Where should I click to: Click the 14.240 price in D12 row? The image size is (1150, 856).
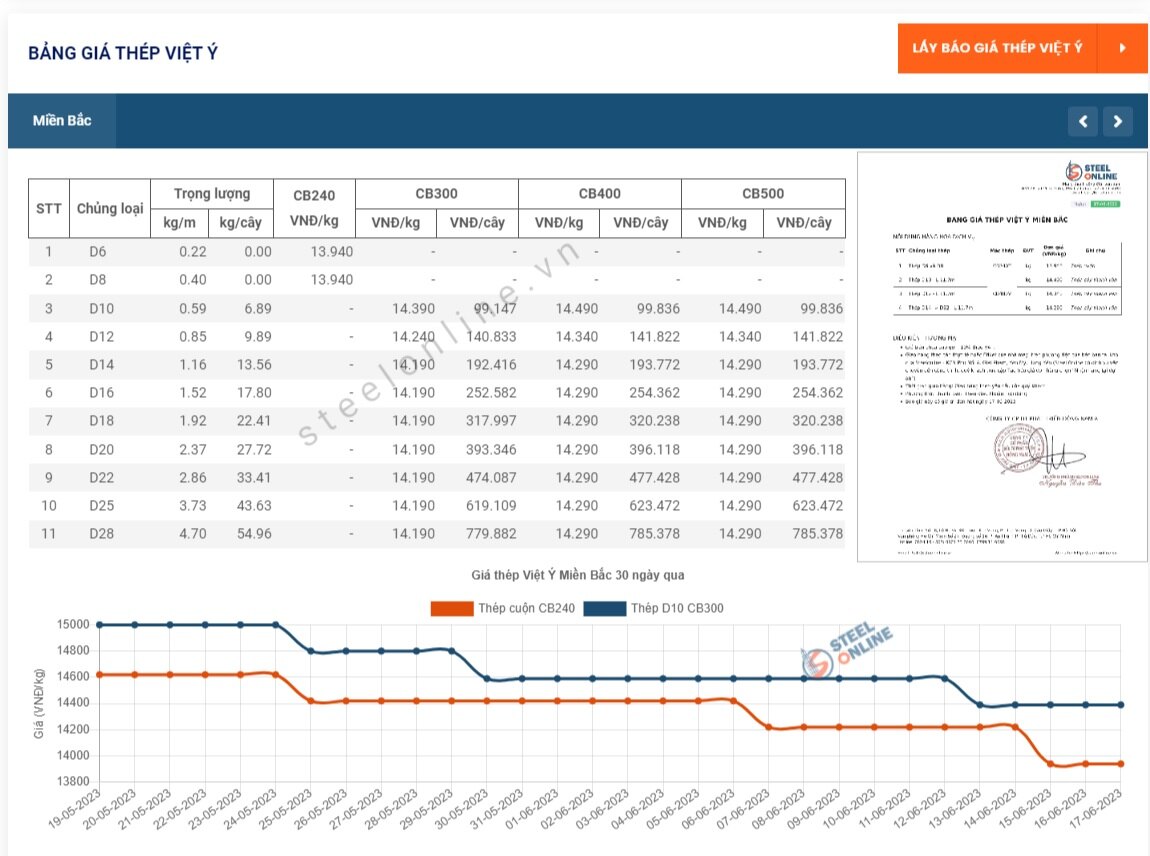pyautogui.click(x=413, y=337)
